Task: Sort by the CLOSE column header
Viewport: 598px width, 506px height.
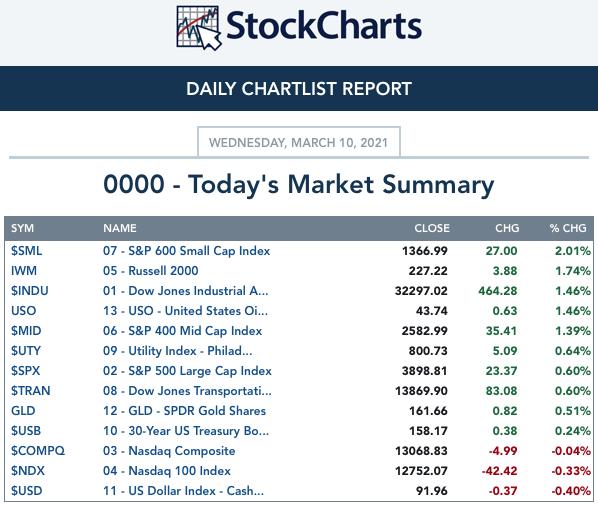Action: [432, 228]
